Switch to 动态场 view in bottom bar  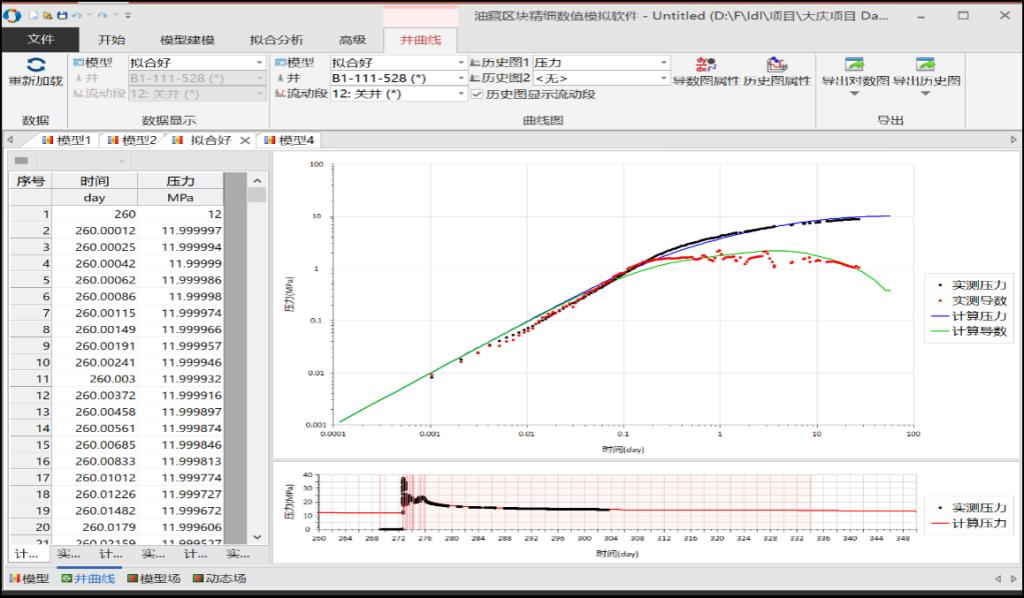point(218,578)
